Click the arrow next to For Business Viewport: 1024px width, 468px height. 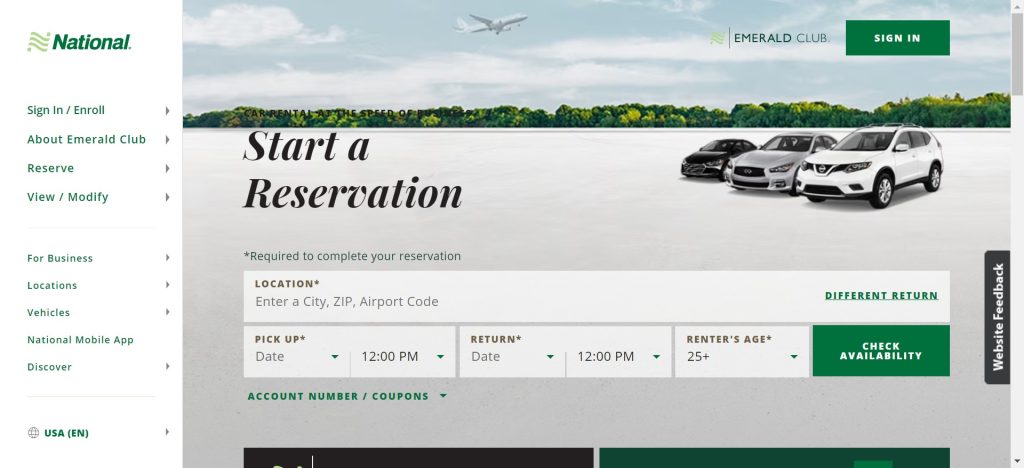click(167, 258)
